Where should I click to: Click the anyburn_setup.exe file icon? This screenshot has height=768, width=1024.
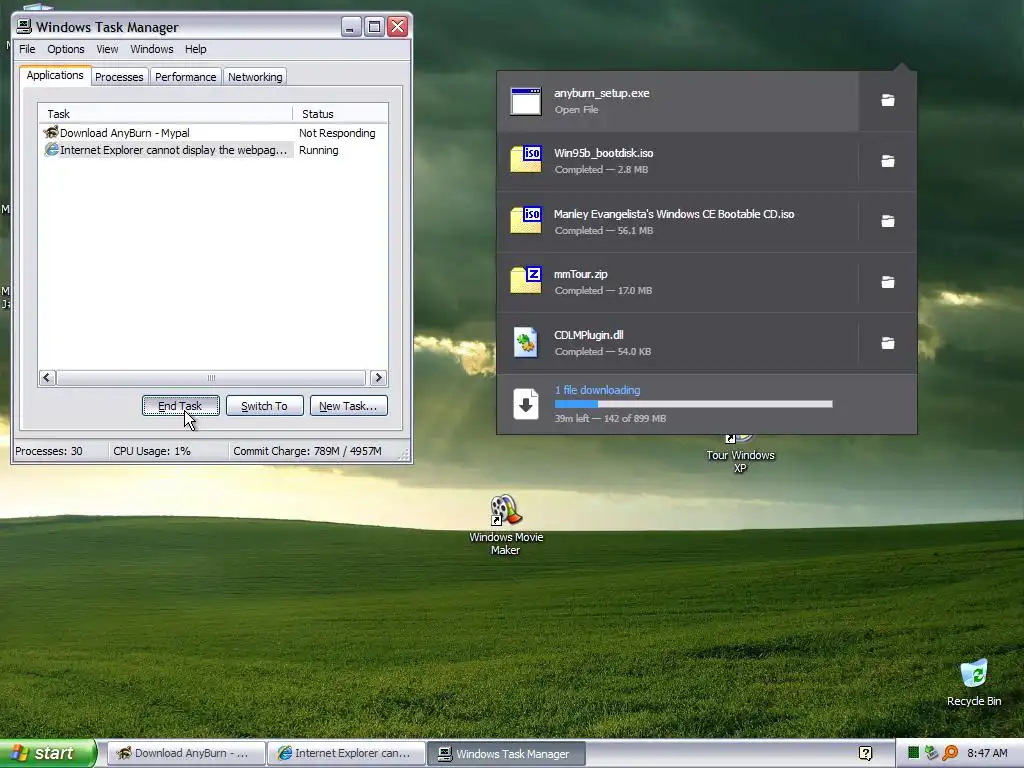click(x=526, y=101)
